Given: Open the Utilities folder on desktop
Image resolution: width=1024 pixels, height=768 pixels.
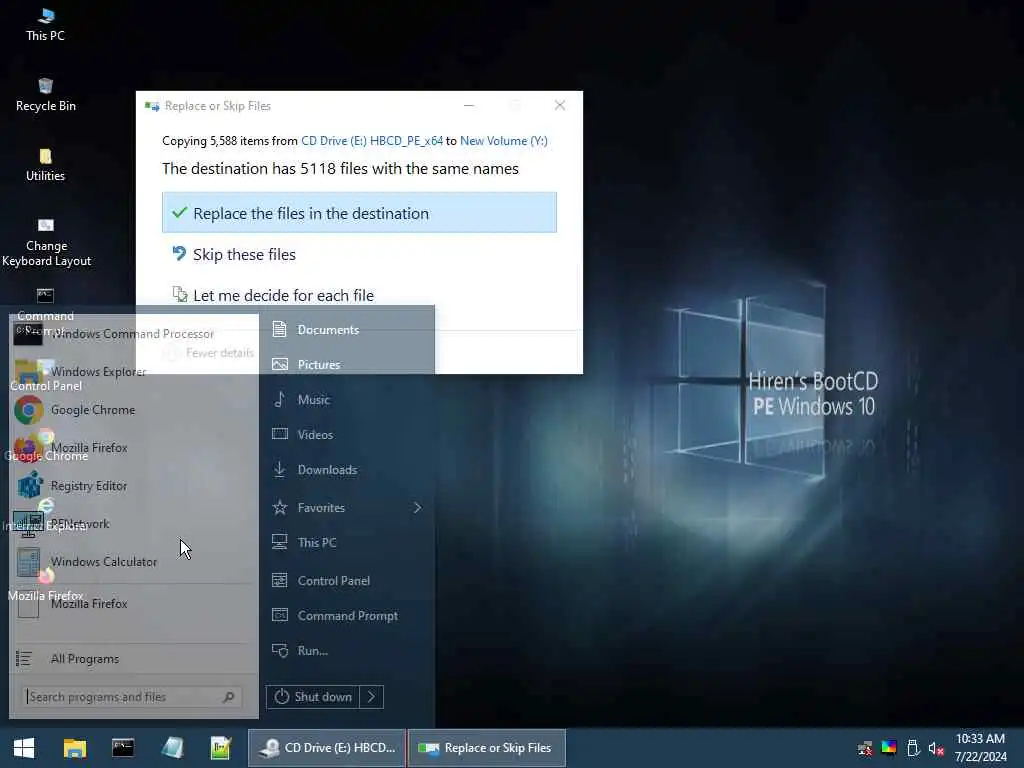Looking at the screenshot, I should tap(45, 165).
